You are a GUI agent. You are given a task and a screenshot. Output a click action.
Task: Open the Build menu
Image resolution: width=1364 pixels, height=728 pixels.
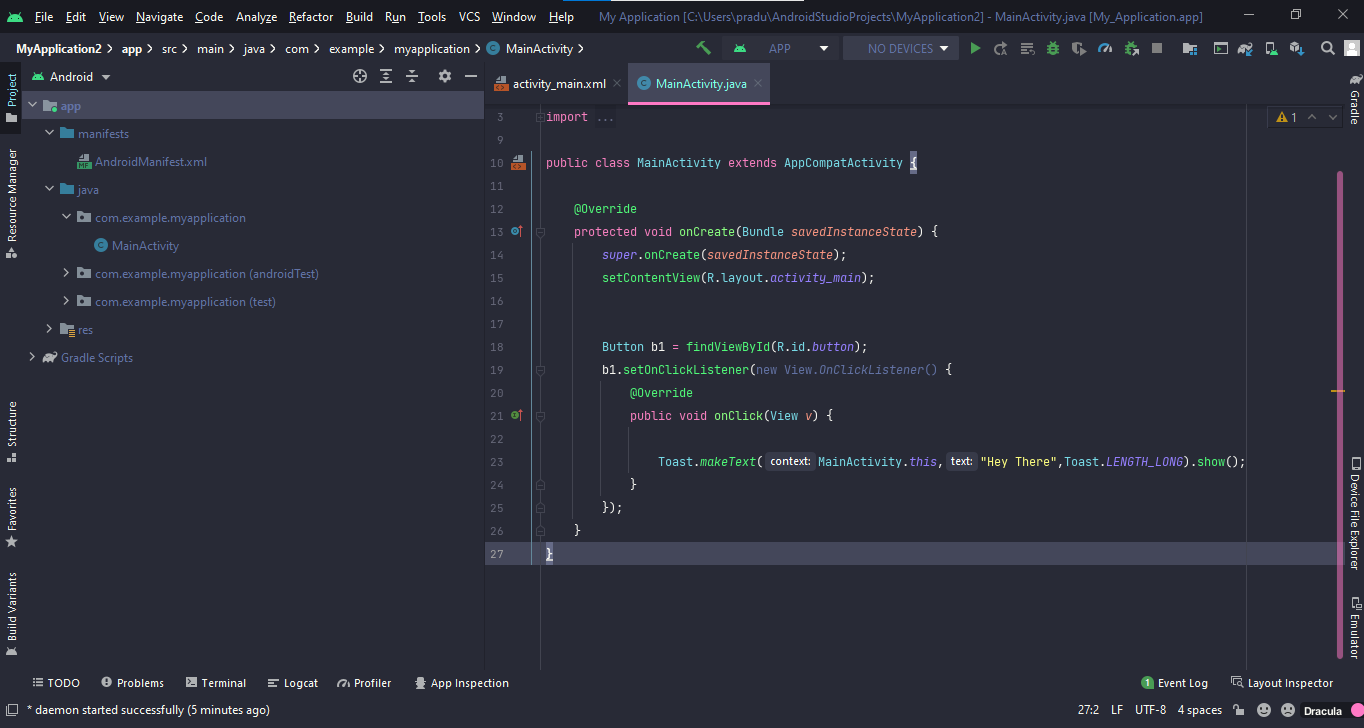359,17
